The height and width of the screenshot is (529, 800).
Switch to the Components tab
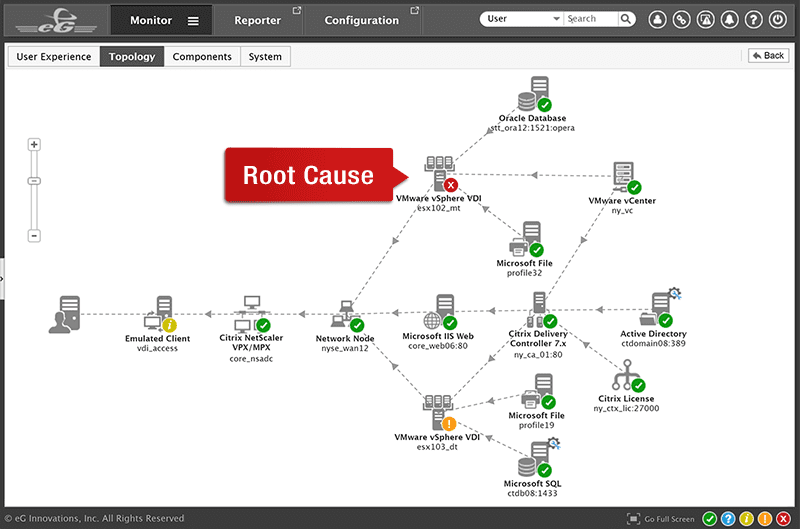(x=202, y=57)
